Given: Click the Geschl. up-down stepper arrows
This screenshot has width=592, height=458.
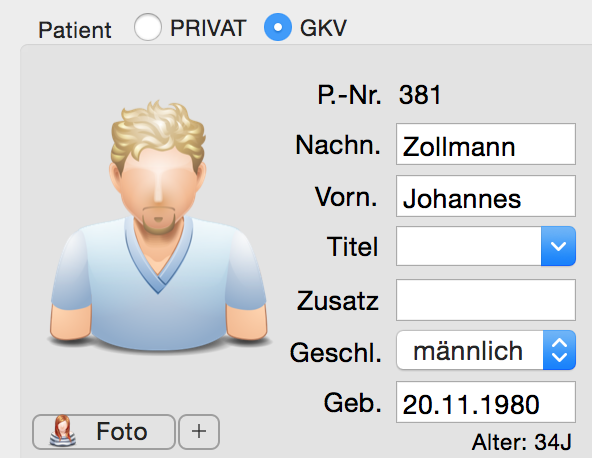Looking at the screenshot, I should point(560,350).
